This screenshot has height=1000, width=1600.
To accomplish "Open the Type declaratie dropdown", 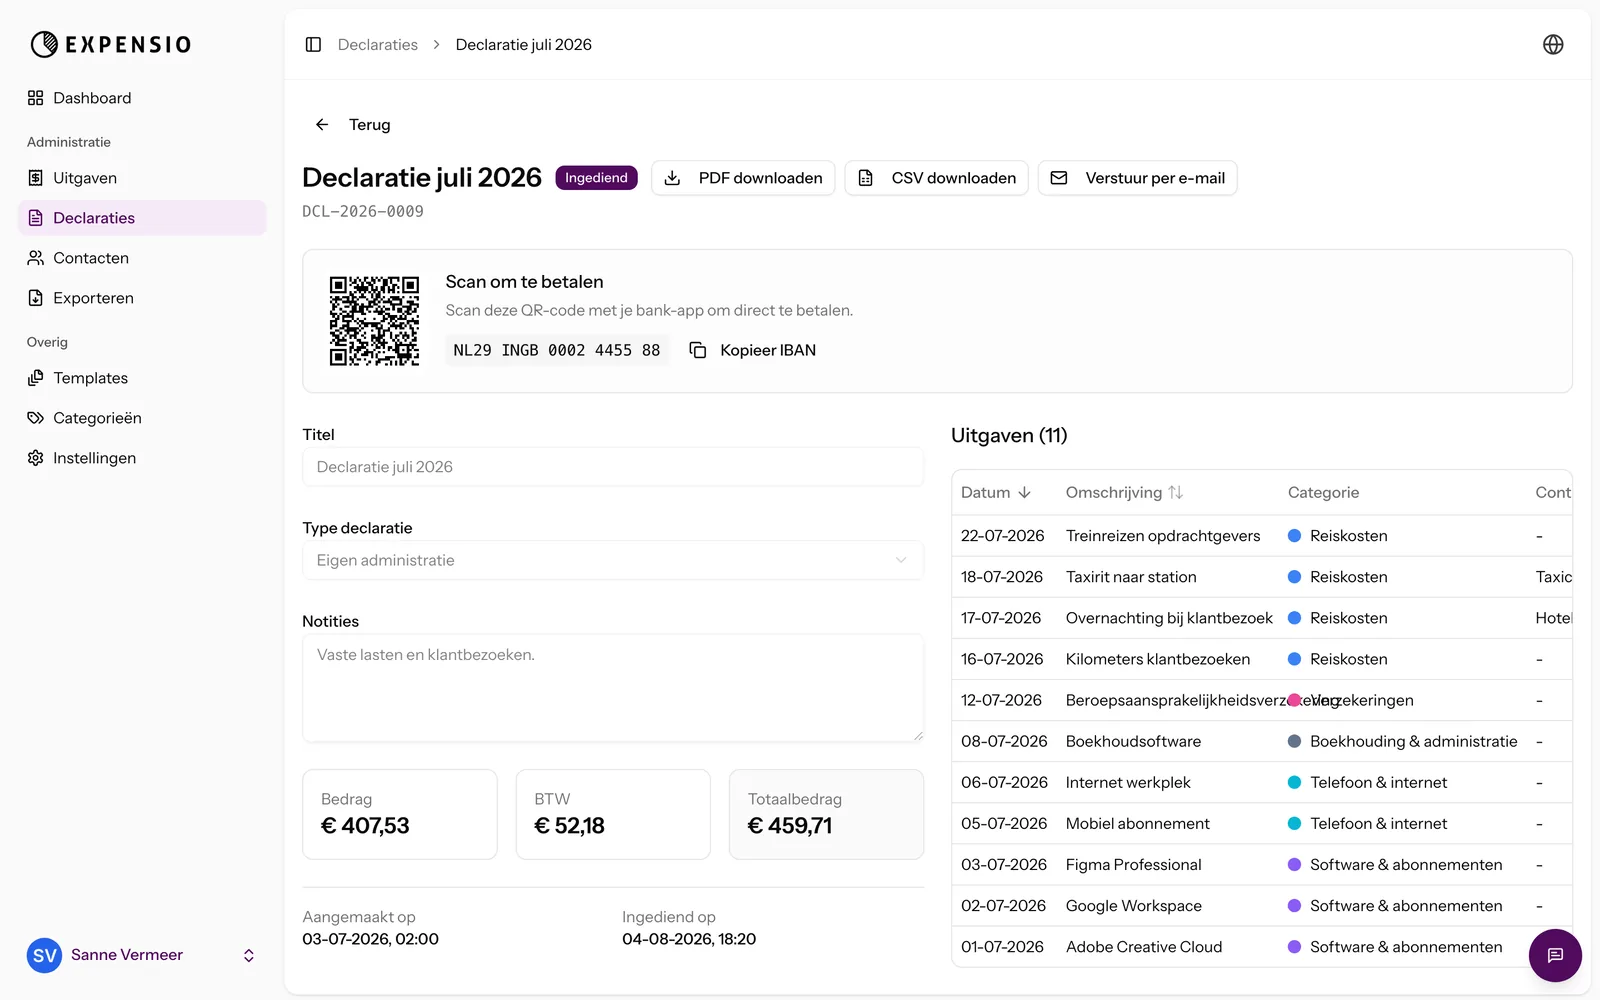I will coord(613,560).
